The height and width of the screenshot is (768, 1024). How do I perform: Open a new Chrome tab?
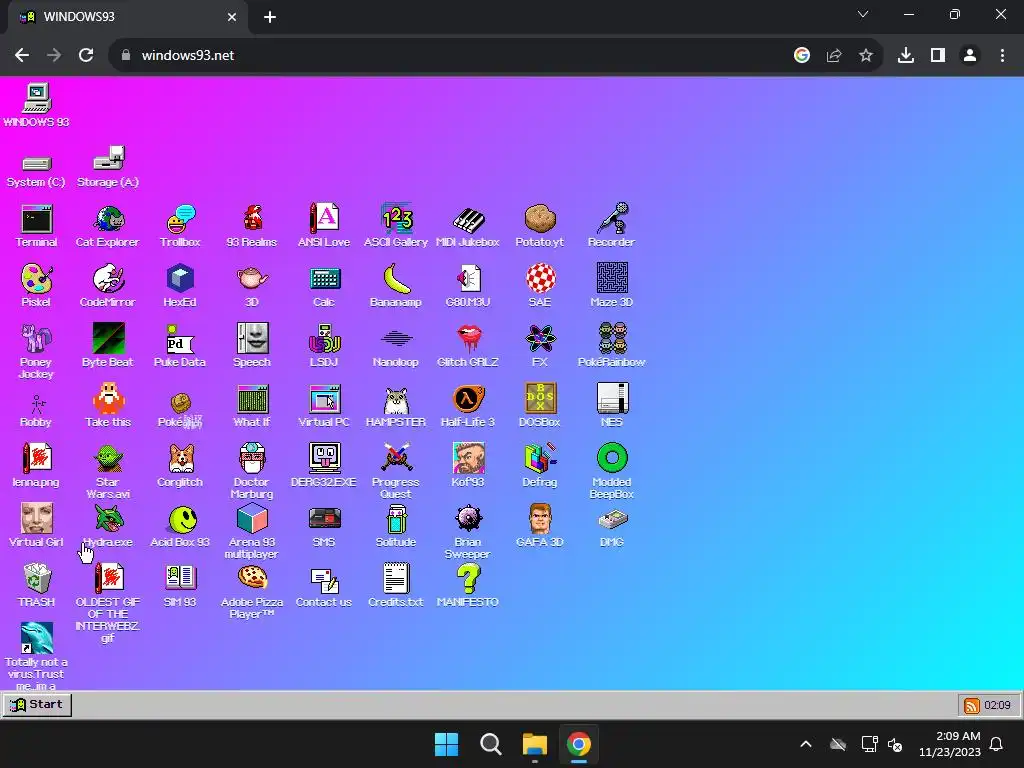(x=270, y=17)
